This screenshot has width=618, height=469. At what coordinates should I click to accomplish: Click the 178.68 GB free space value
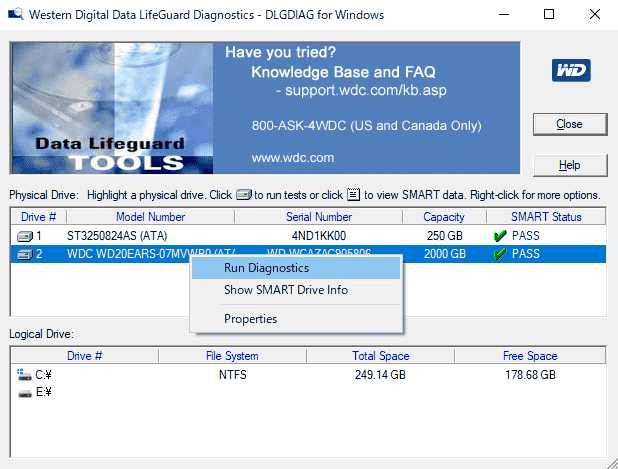(531, 375)
